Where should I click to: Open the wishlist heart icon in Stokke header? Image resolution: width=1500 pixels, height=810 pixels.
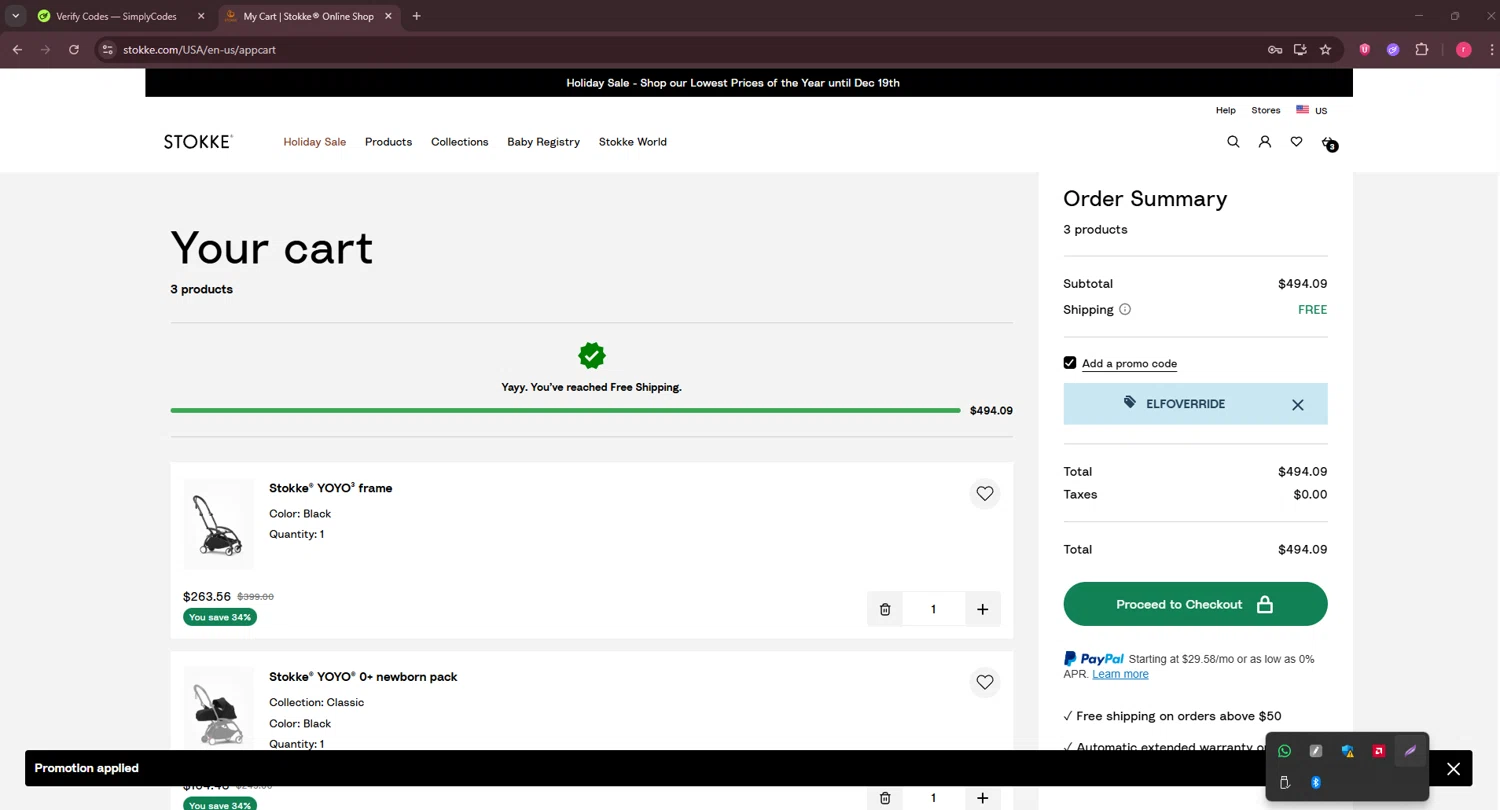click(1297, 142)
